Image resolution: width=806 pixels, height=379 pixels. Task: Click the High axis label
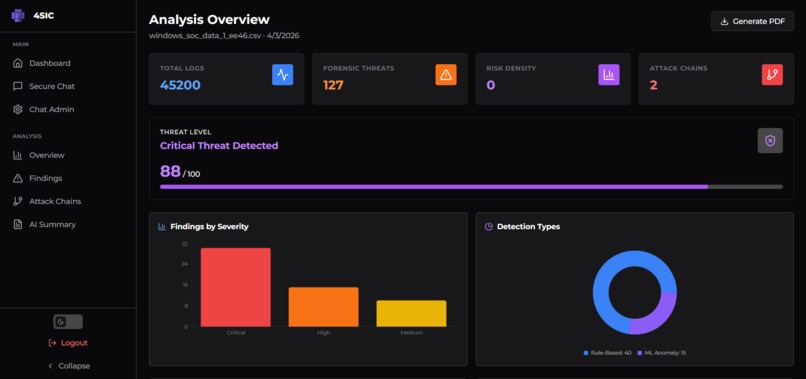point(324,333)
